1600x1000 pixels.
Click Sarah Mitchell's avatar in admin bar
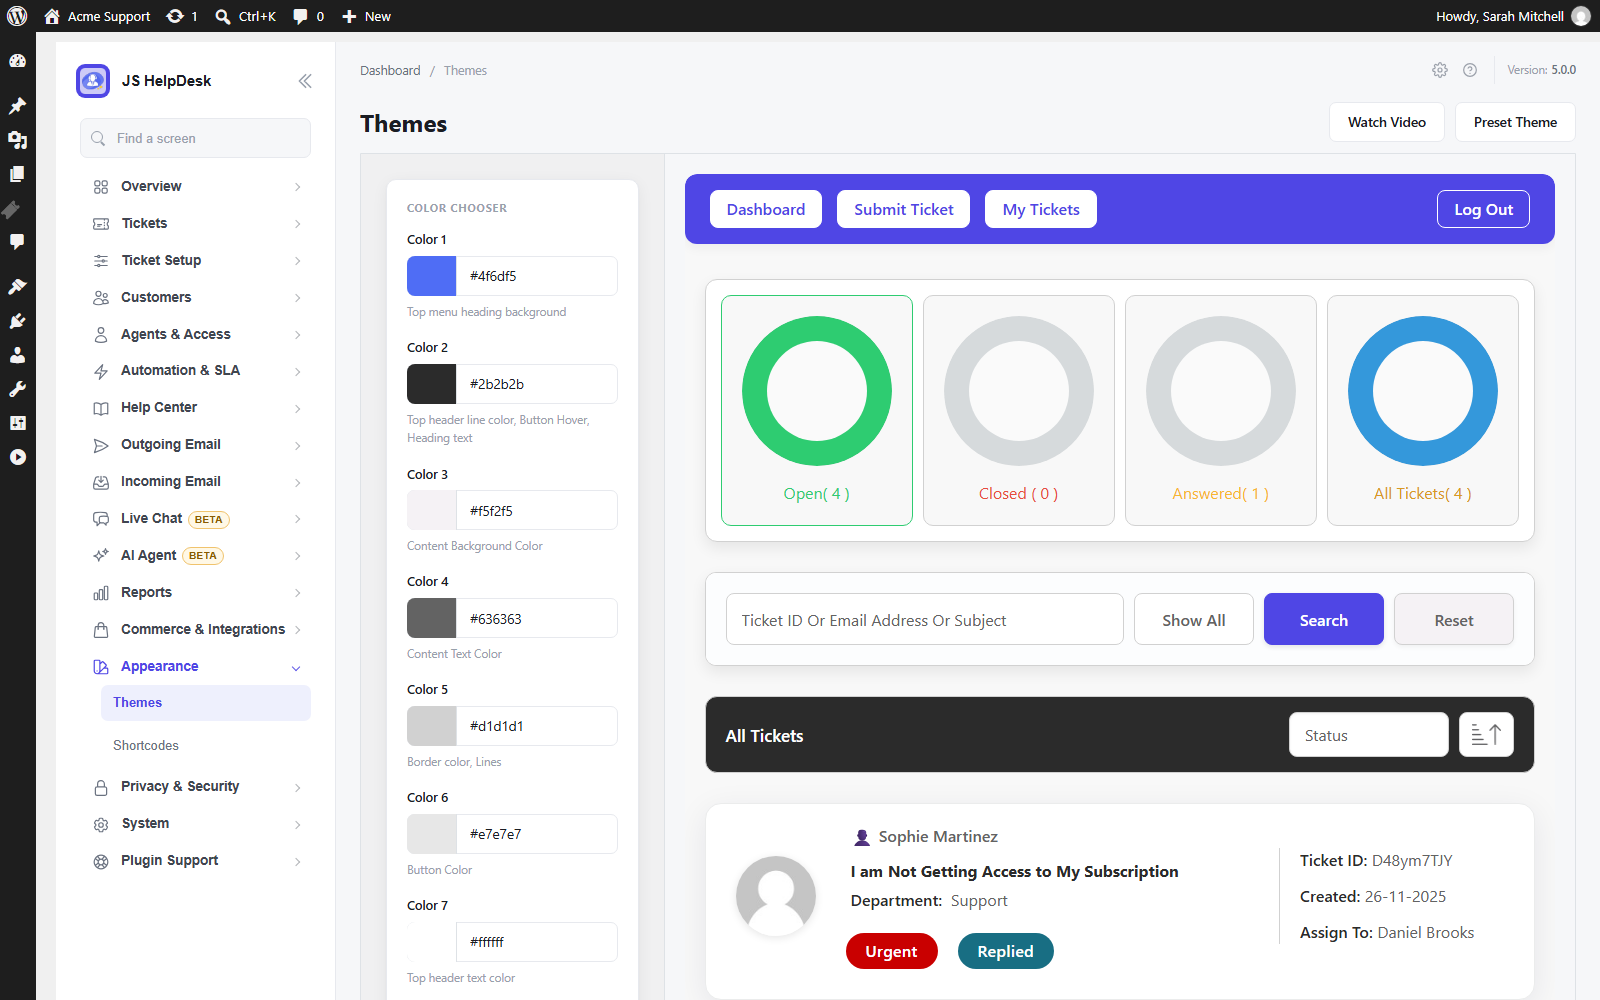tap(1581, 16)
